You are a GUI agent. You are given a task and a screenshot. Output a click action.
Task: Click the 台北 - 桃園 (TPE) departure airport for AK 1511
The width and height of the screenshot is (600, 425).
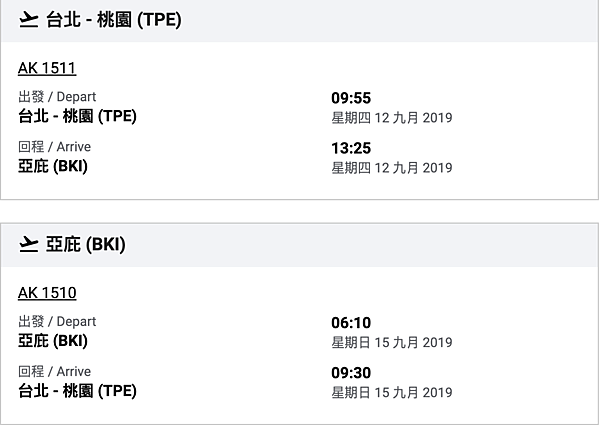77,116
